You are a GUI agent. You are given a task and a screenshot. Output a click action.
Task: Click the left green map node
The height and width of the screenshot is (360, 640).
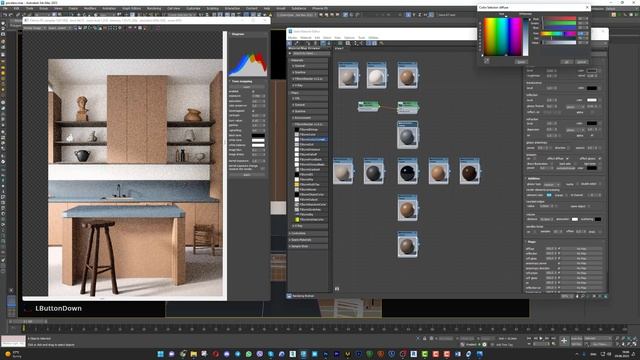(x=368, y=106)
